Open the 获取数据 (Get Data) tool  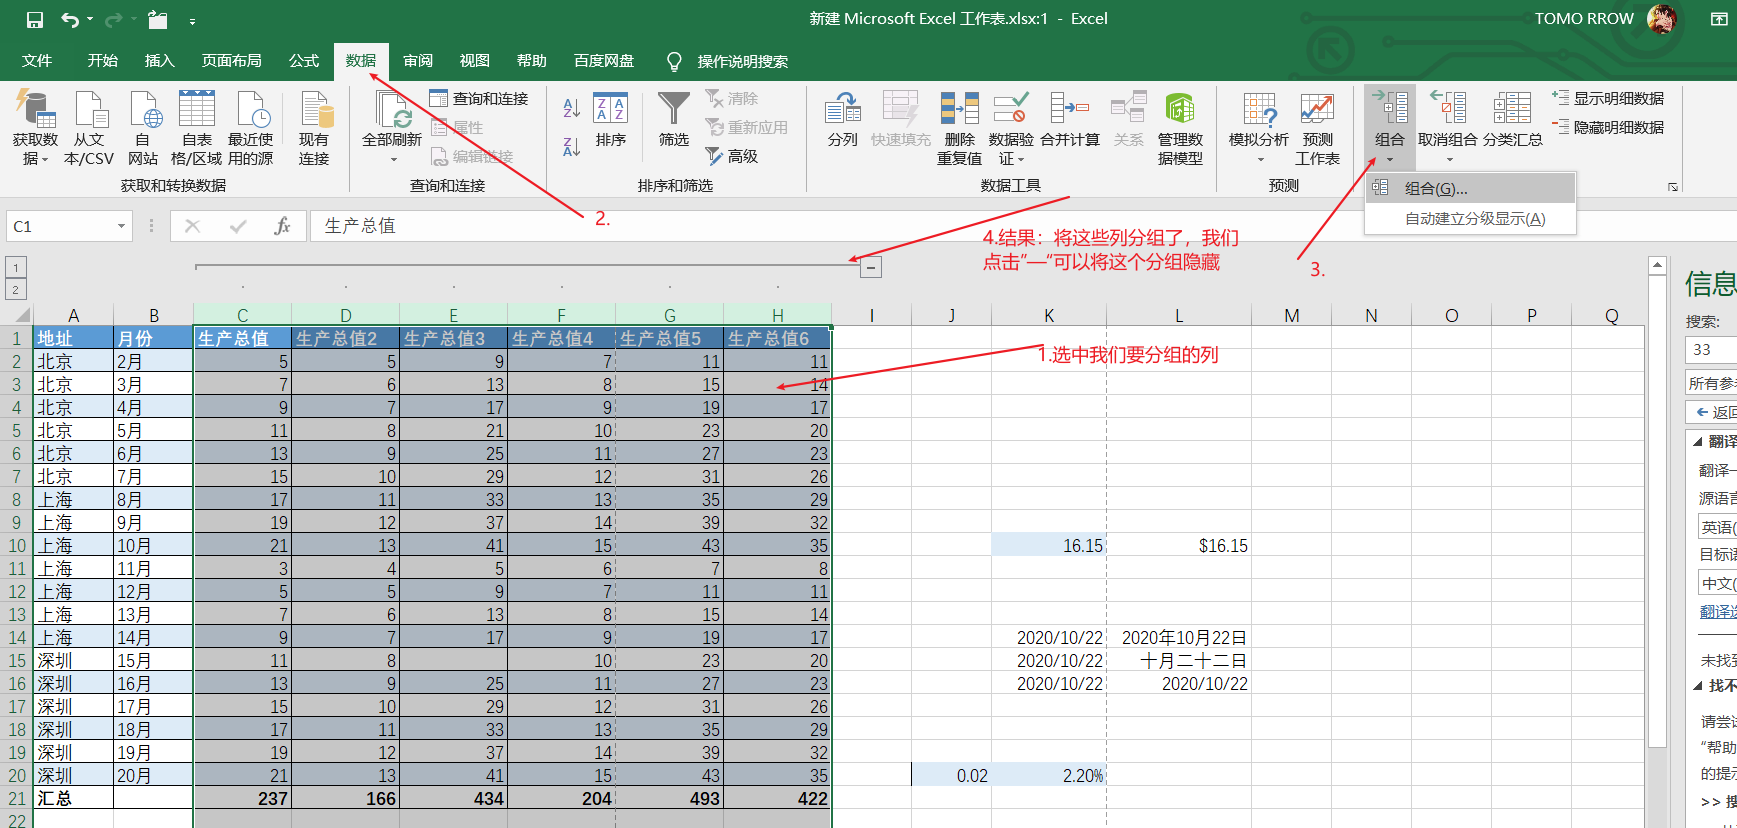(35, 128)
